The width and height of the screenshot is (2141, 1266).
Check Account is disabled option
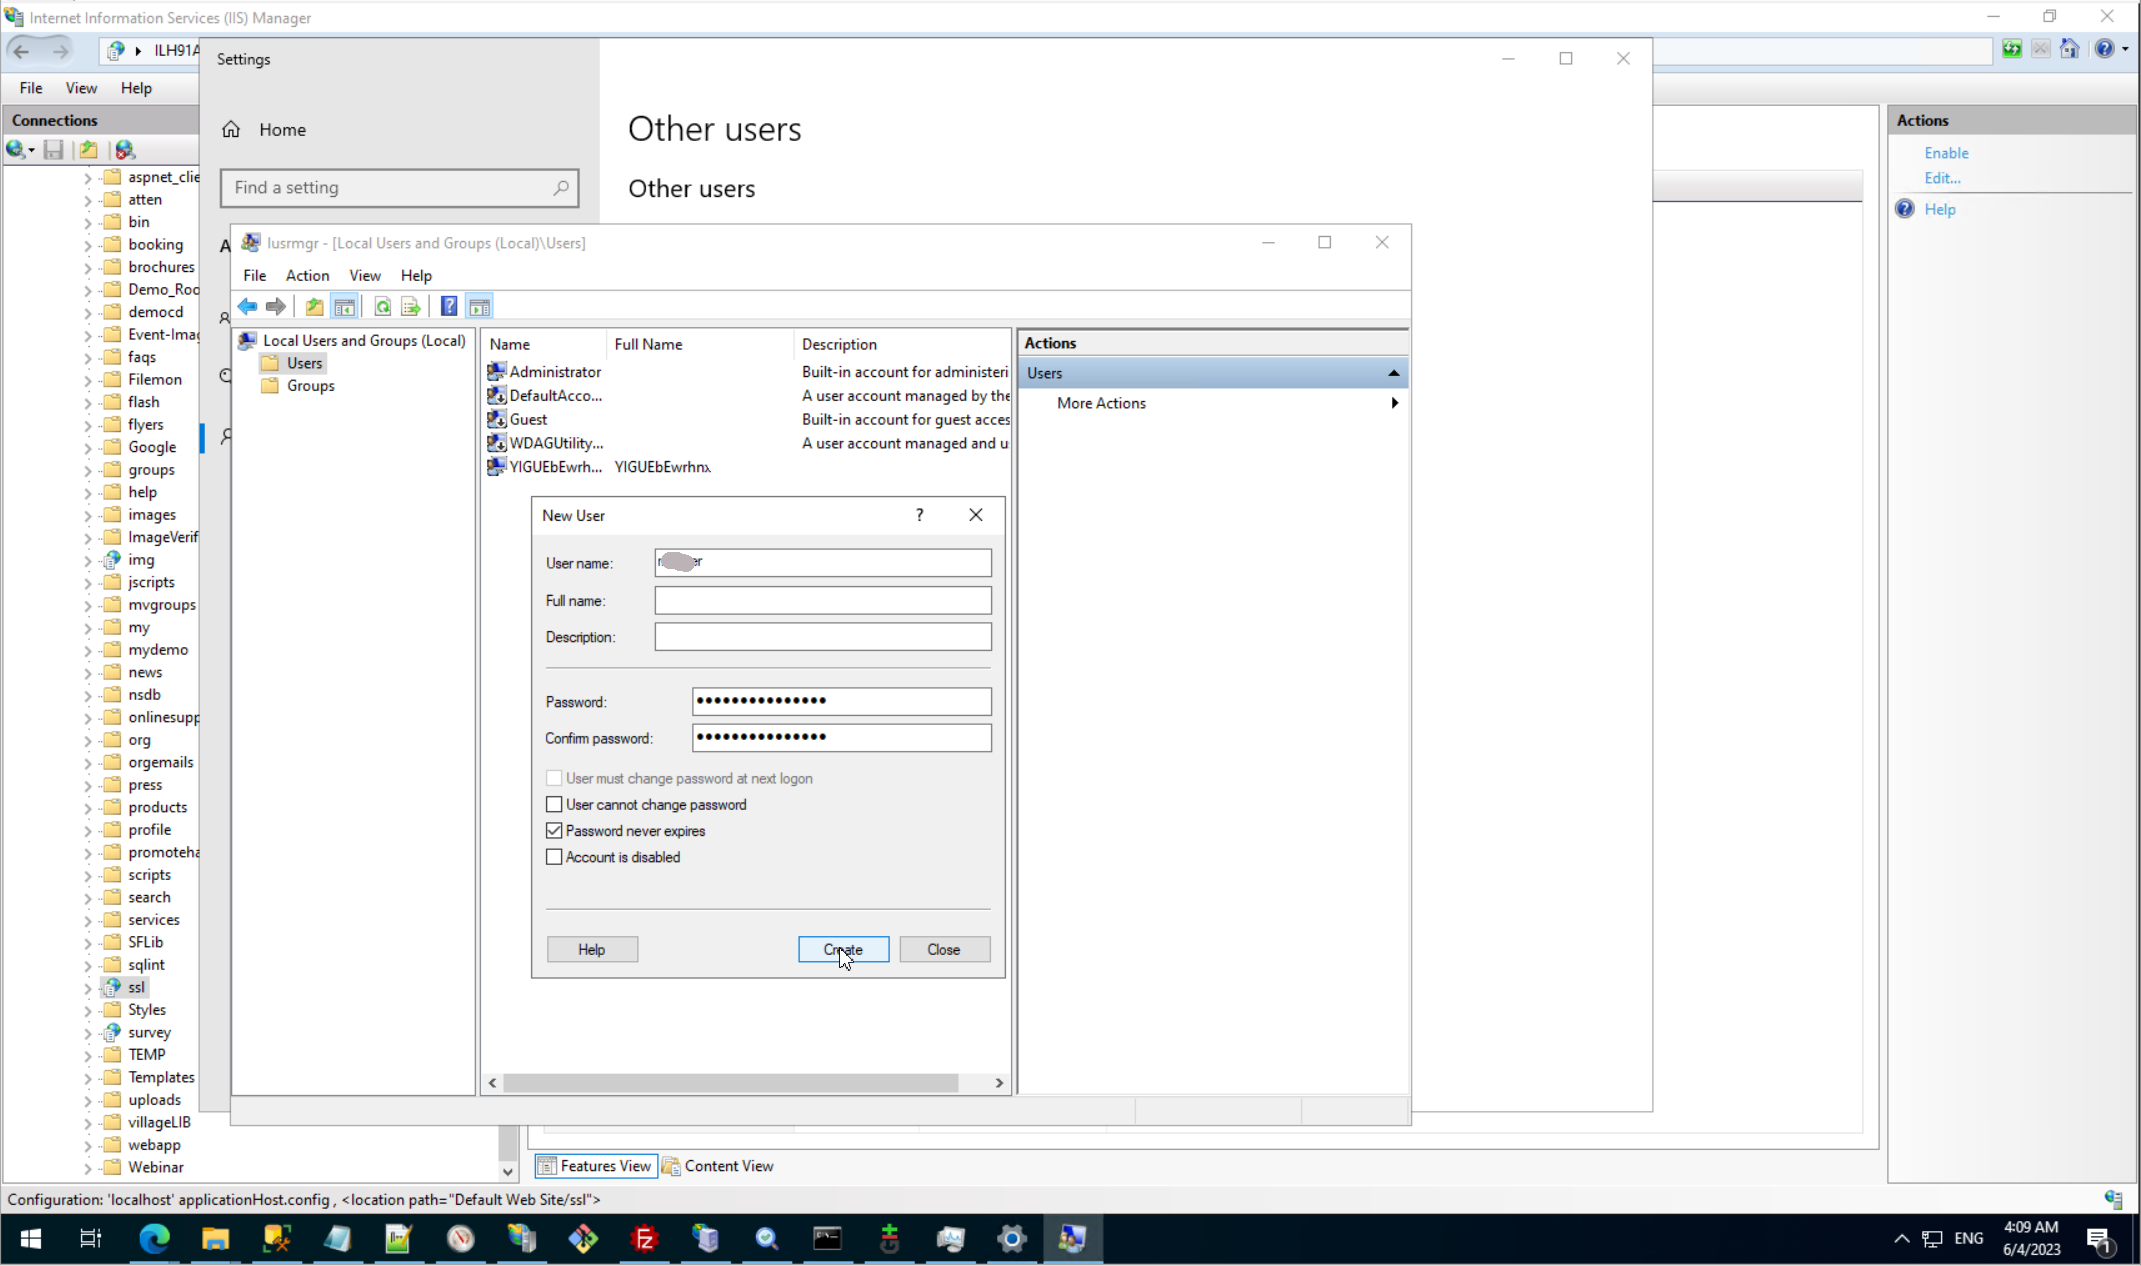pyautogui.click(x=554, y=858)
